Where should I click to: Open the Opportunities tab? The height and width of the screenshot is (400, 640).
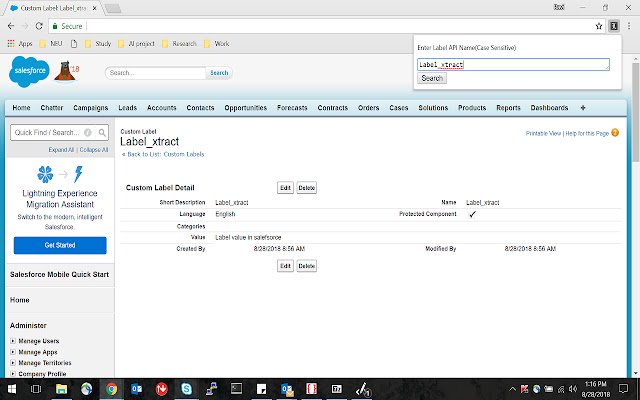click(x=246, y=108)
